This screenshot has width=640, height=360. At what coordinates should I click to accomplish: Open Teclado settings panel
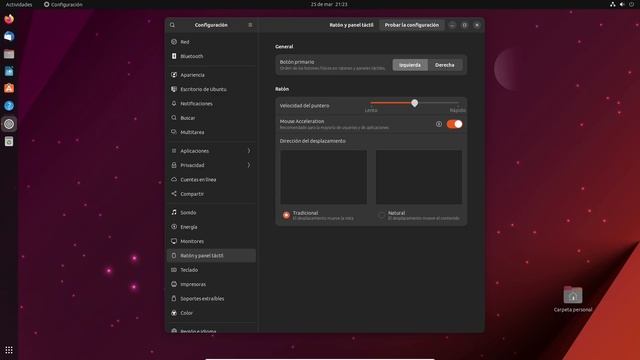(x=212, y=270)
